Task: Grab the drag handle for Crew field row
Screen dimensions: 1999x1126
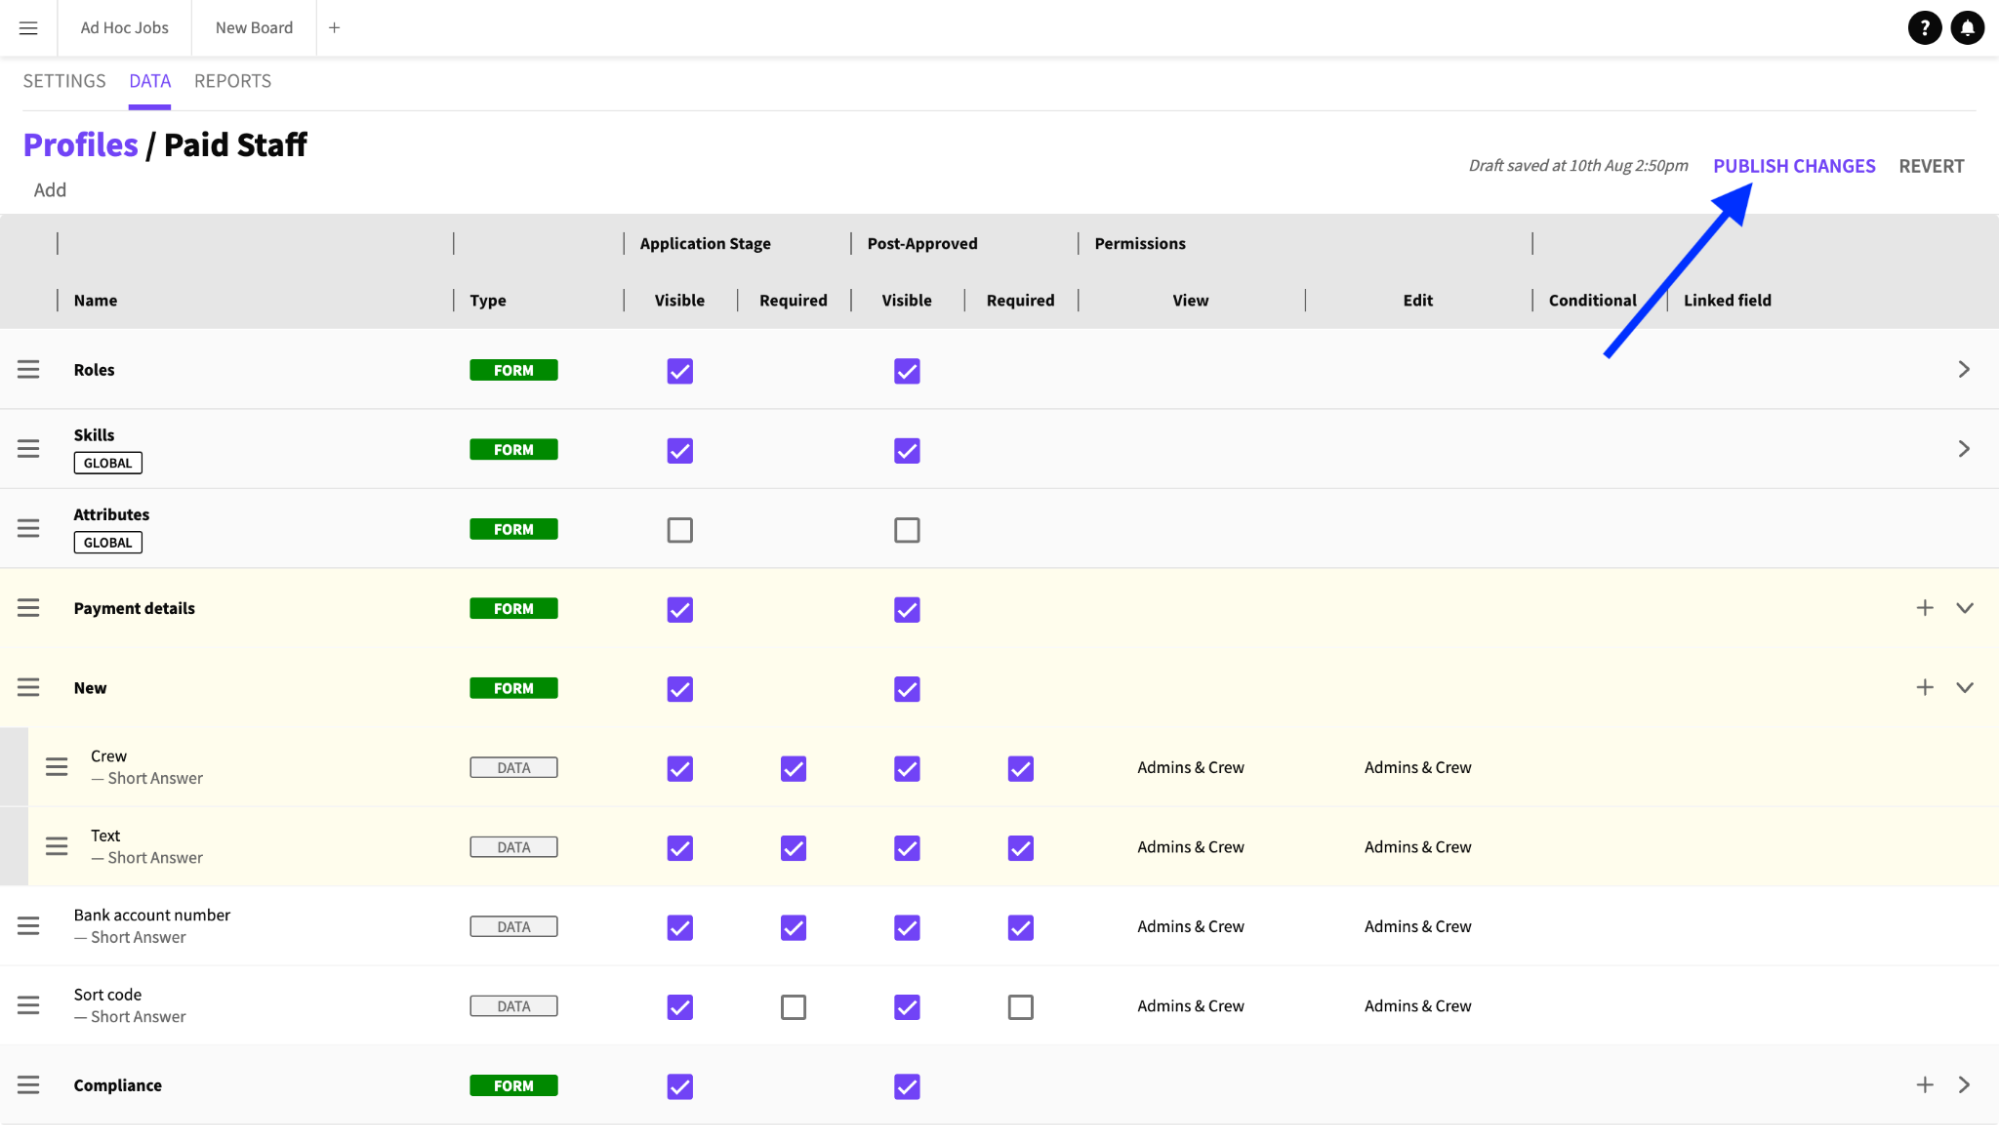Action: click(x=57, y=767)
